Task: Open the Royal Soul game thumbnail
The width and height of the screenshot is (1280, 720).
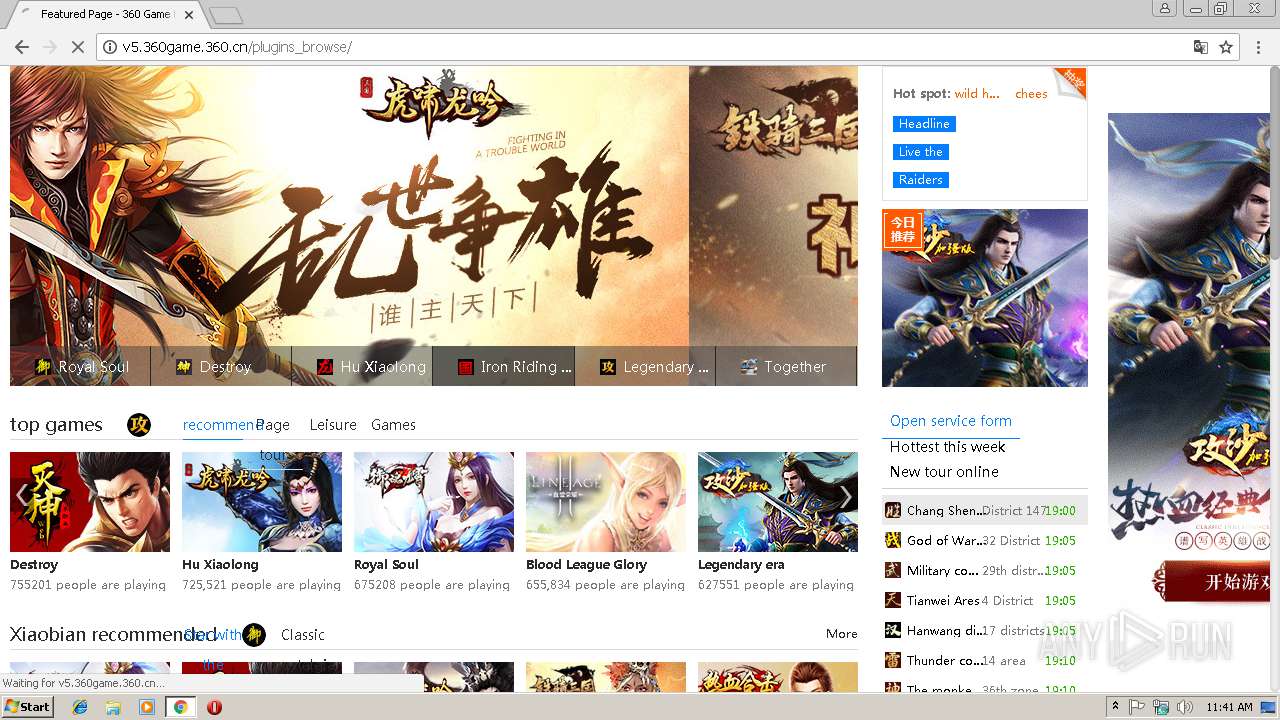Action: click(x=434, y=502)
